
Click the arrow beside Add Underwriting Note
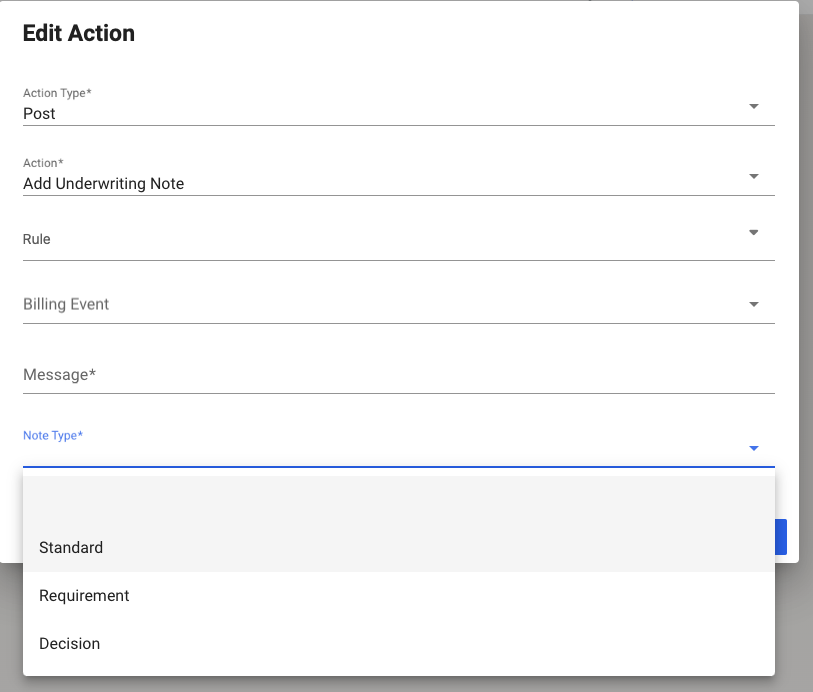[x=754, y=177]
